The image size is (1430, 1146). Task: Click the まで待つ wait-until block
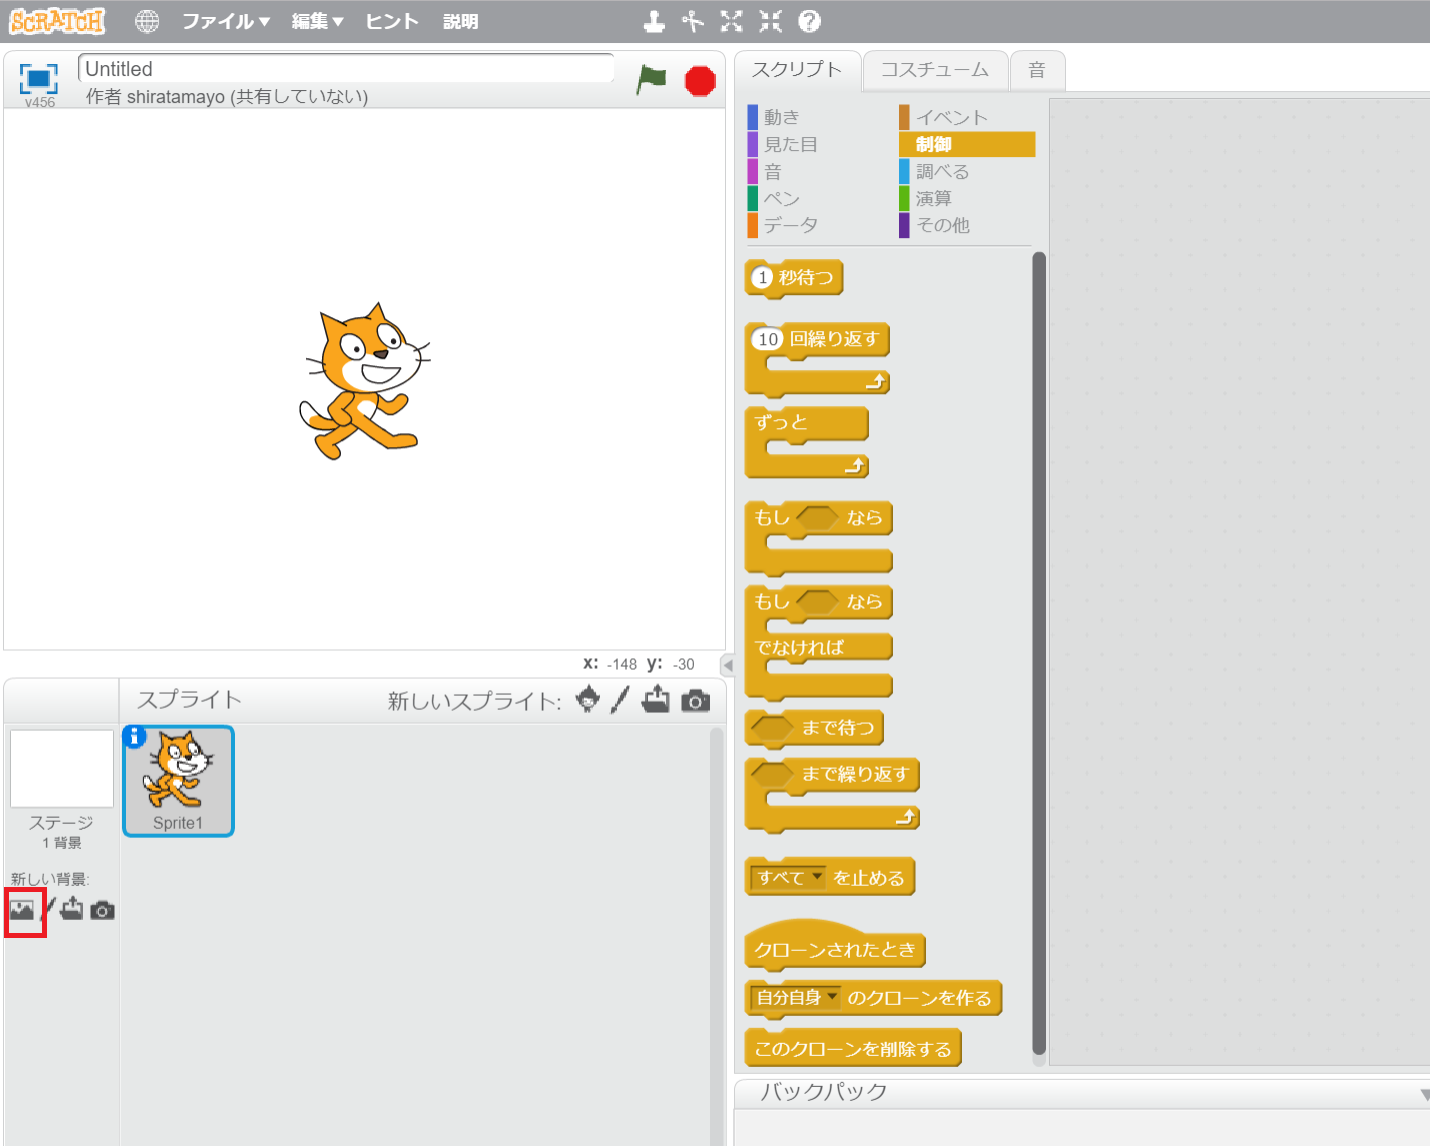pos(839,728)
